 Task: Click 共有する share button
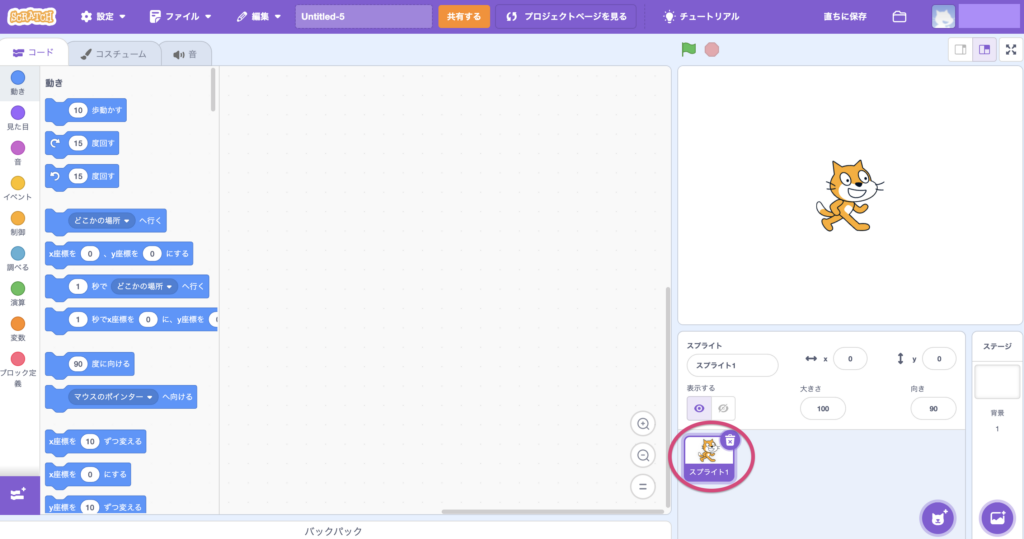[464, 16]
